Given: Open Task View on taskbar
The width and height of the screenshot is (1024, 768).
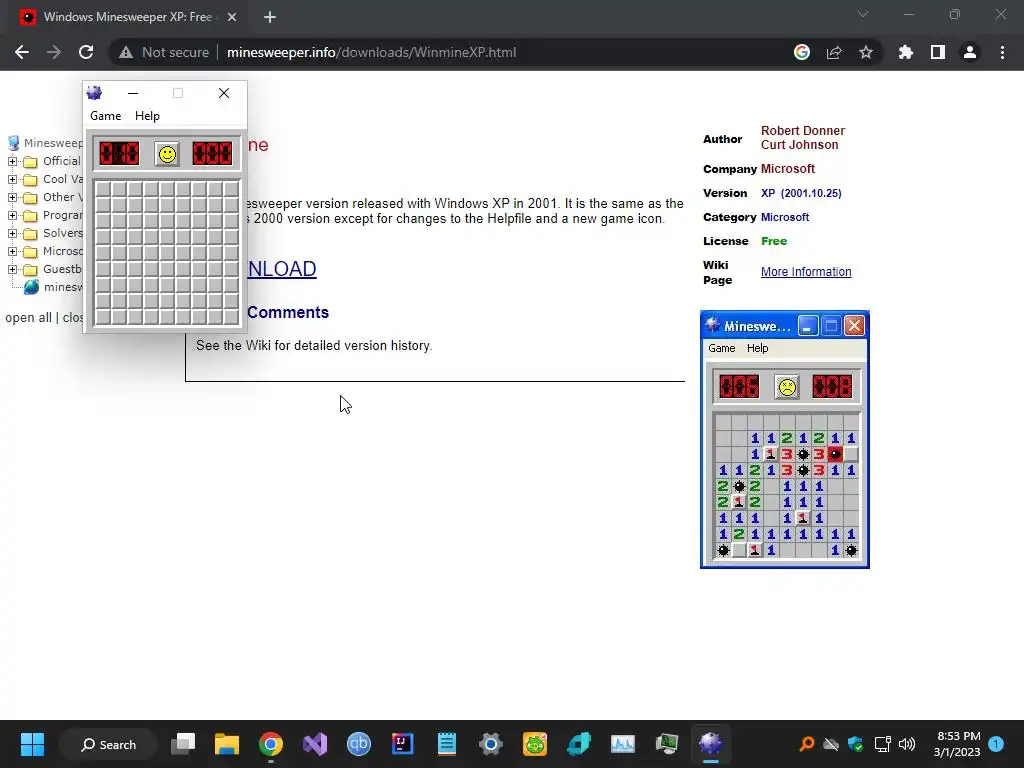Looking at the screenshot, I should 183,744.
